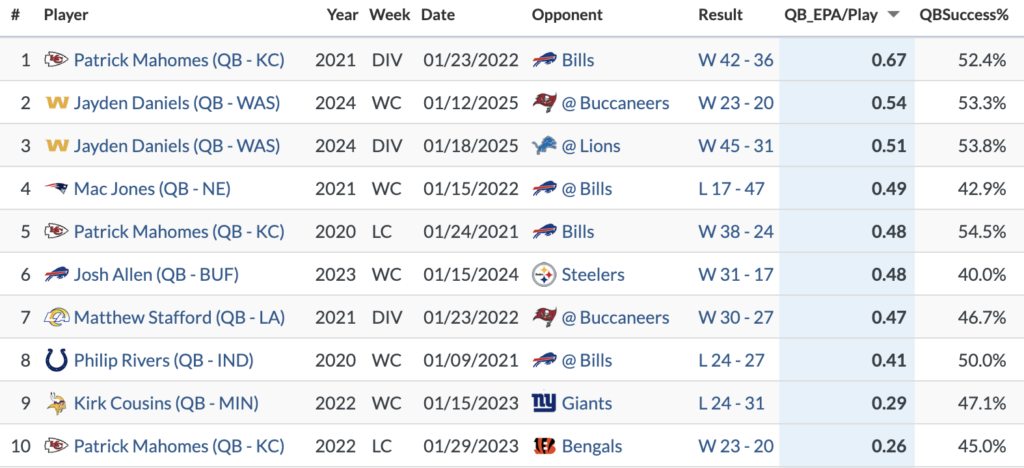Click the Colts horseshoe logo by Philip Rivers
The height and width of the screenshot is (468, 1024).
[56, 360]
